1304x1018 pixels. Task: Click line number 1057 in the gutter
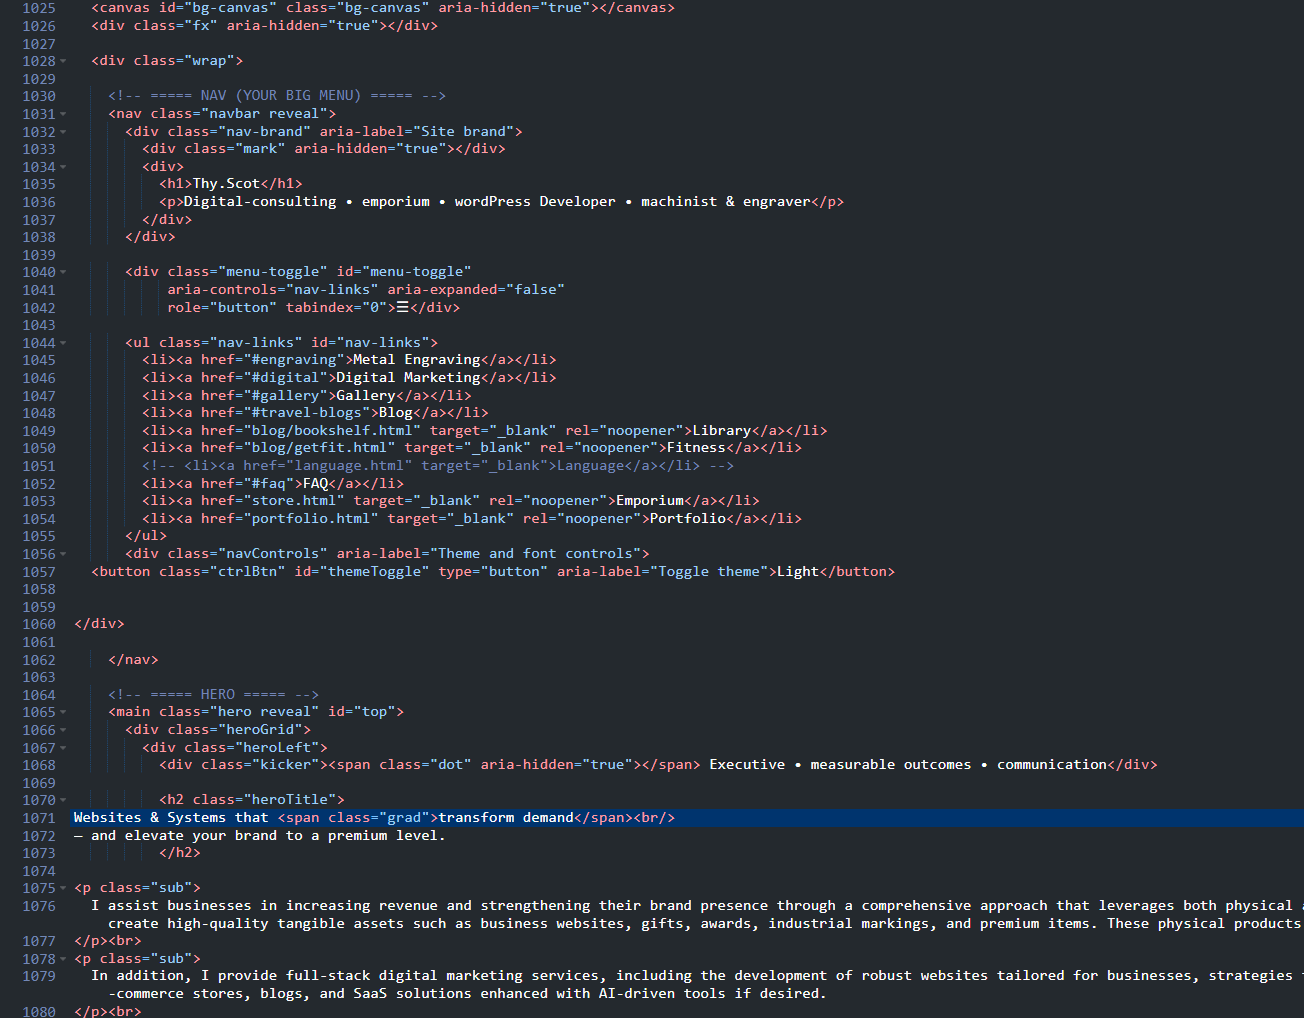[39, 572]
